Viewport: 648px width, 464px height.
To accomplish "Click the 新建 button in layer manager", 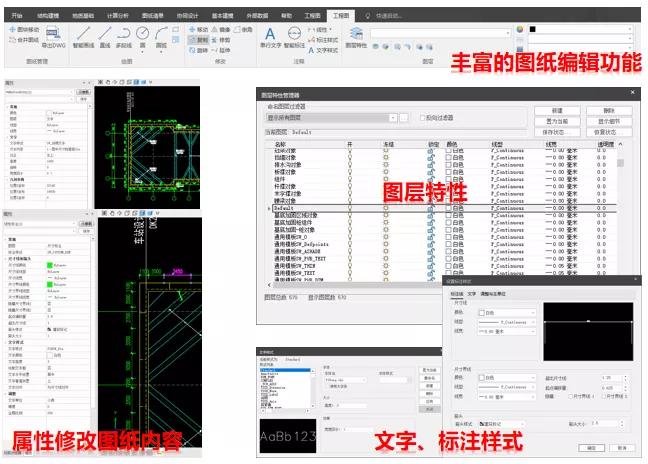I will (557, 111).
